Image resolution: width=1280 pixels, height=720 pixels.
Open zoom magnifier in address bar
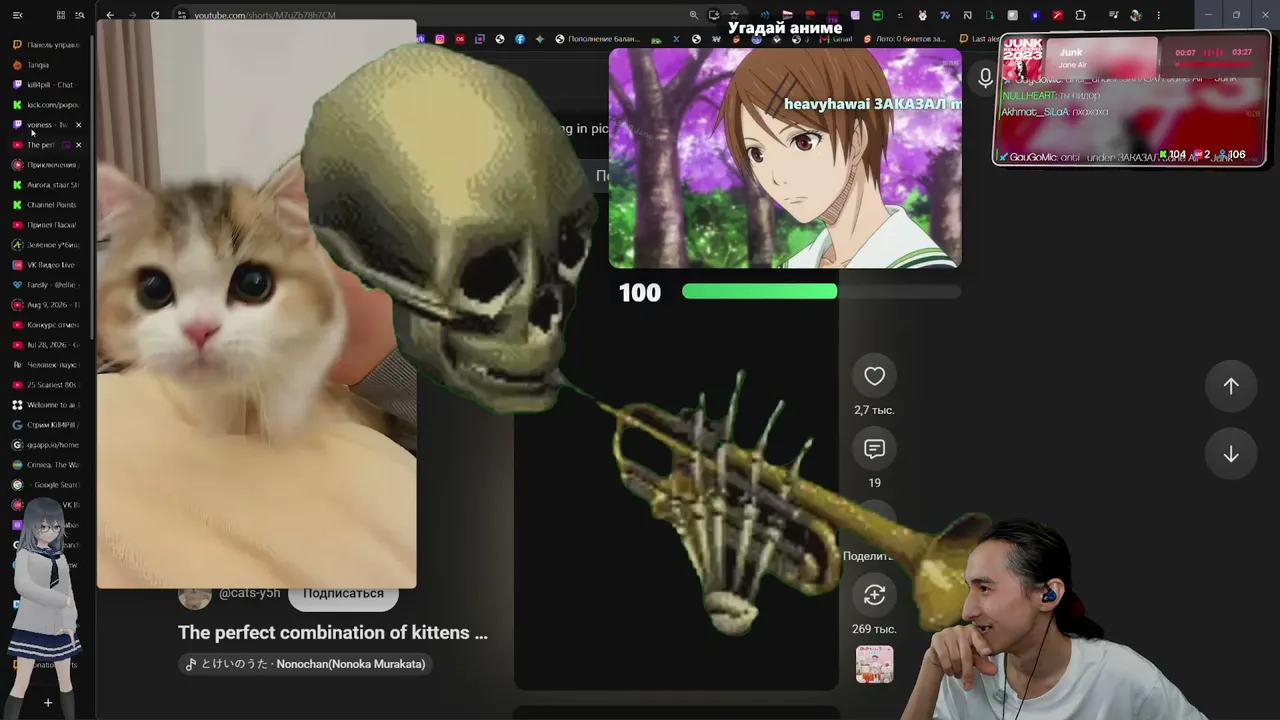pos(694,15)
